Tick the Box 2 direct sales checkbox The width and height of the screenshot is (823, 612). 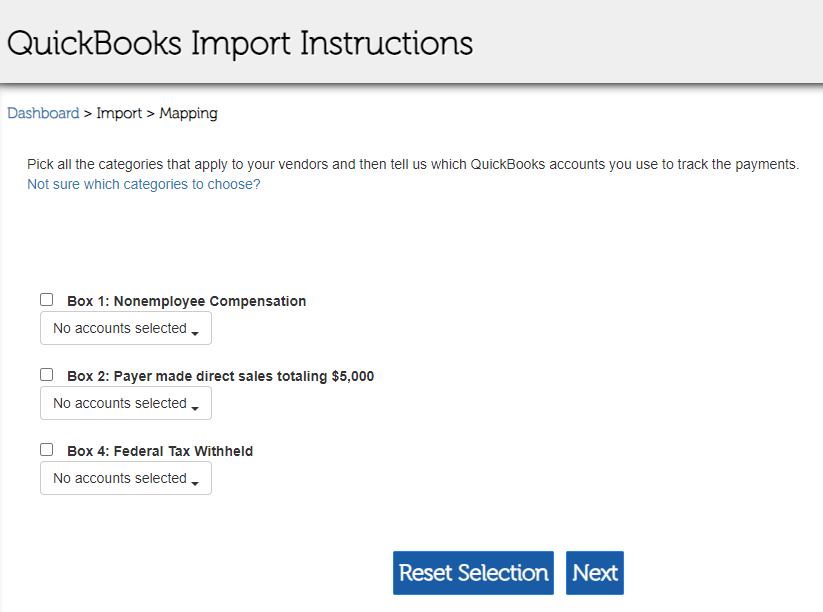[x=47, y=374]
